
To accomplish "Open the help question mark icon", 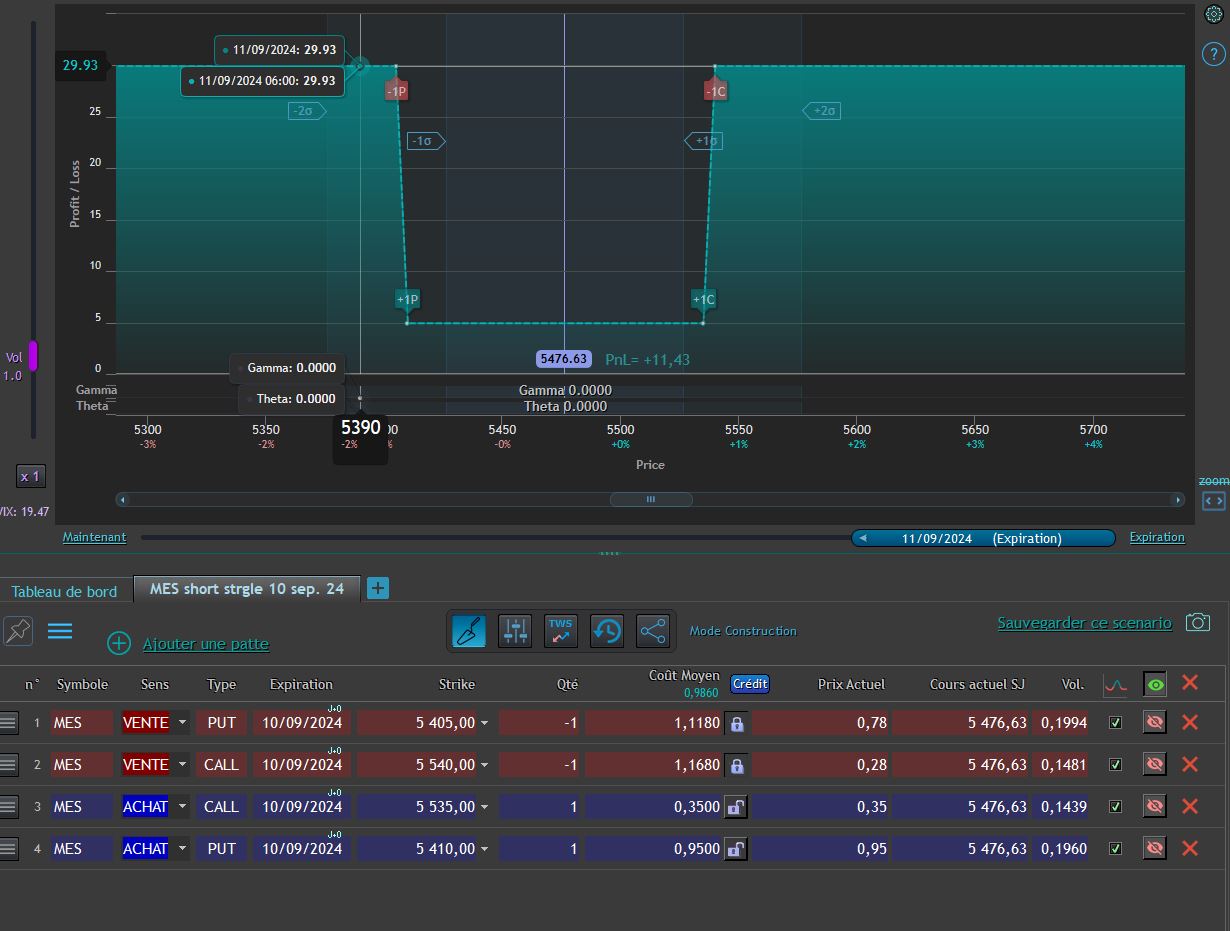I will coord(1213,54).
